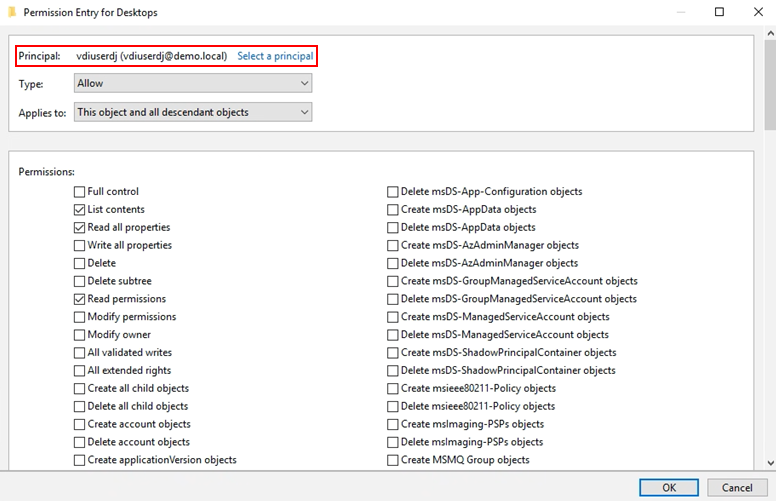Check Create all child objects
This screenshot has height=501, width=776.
tap(80, 389)
